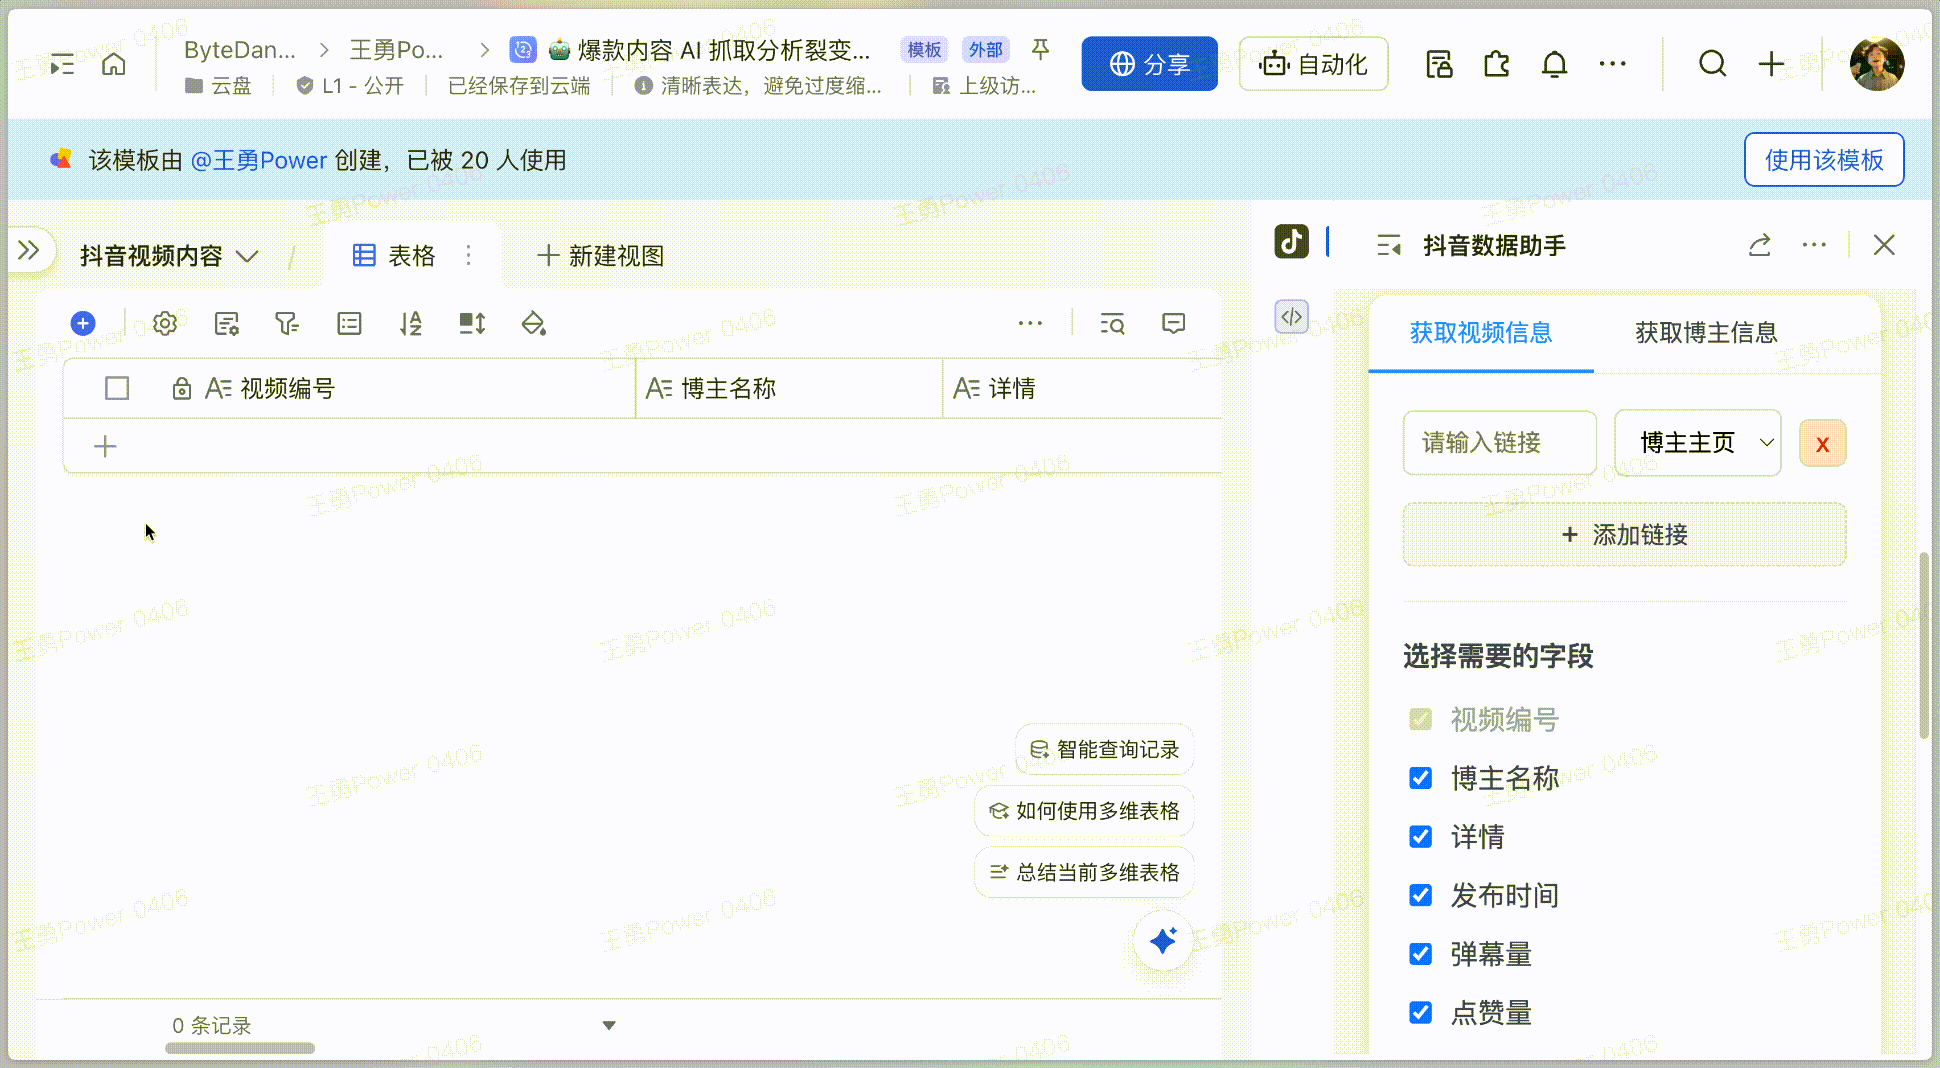
Task: Click the plugin panel vertical scrollbar
Action: coord(1924,645)
